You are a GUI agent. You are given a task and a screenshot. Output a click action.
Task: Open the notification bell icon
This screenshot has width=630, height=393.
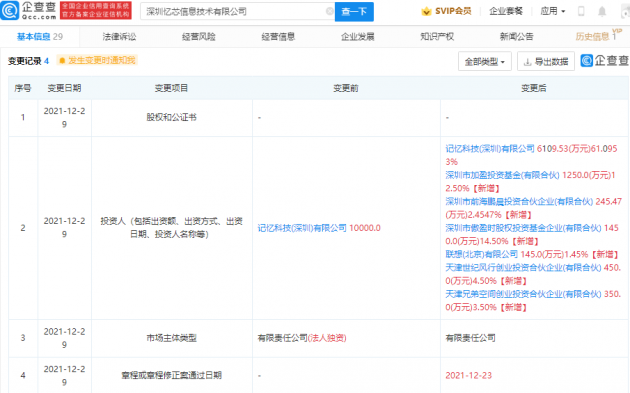tap(602, 11)
